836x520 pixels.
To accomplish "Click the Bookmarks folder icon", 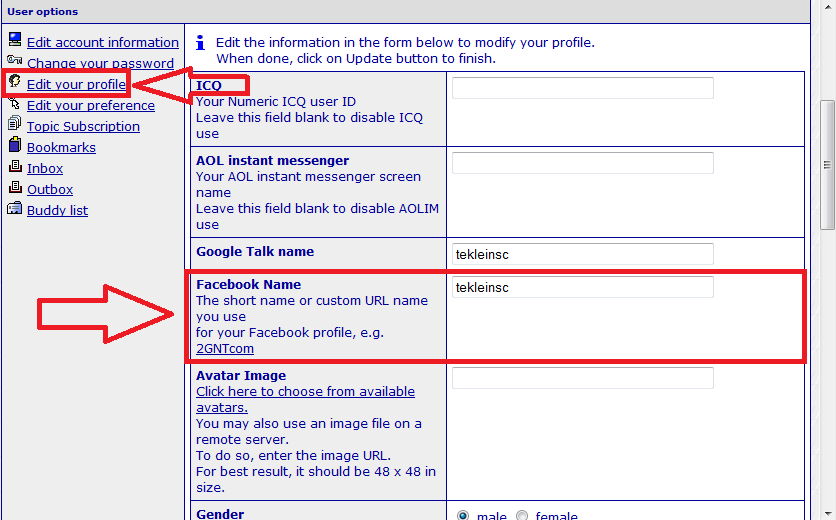I will coord(15,144).
